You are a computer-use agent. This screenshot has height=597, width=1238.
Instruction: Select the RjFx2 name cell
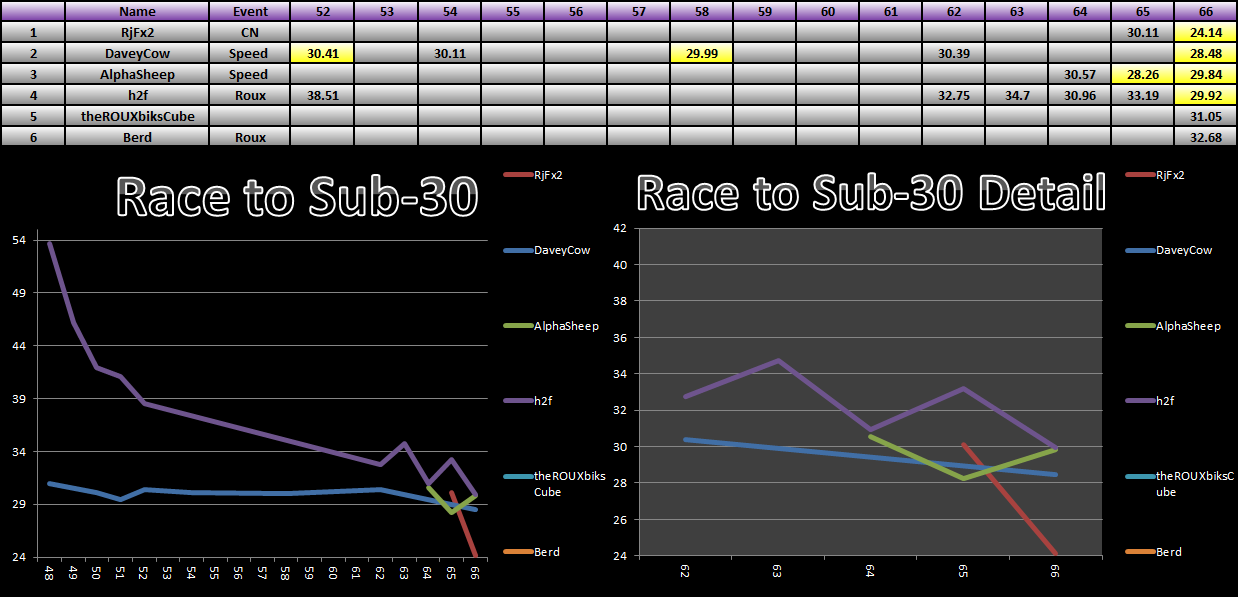(137, 32)
